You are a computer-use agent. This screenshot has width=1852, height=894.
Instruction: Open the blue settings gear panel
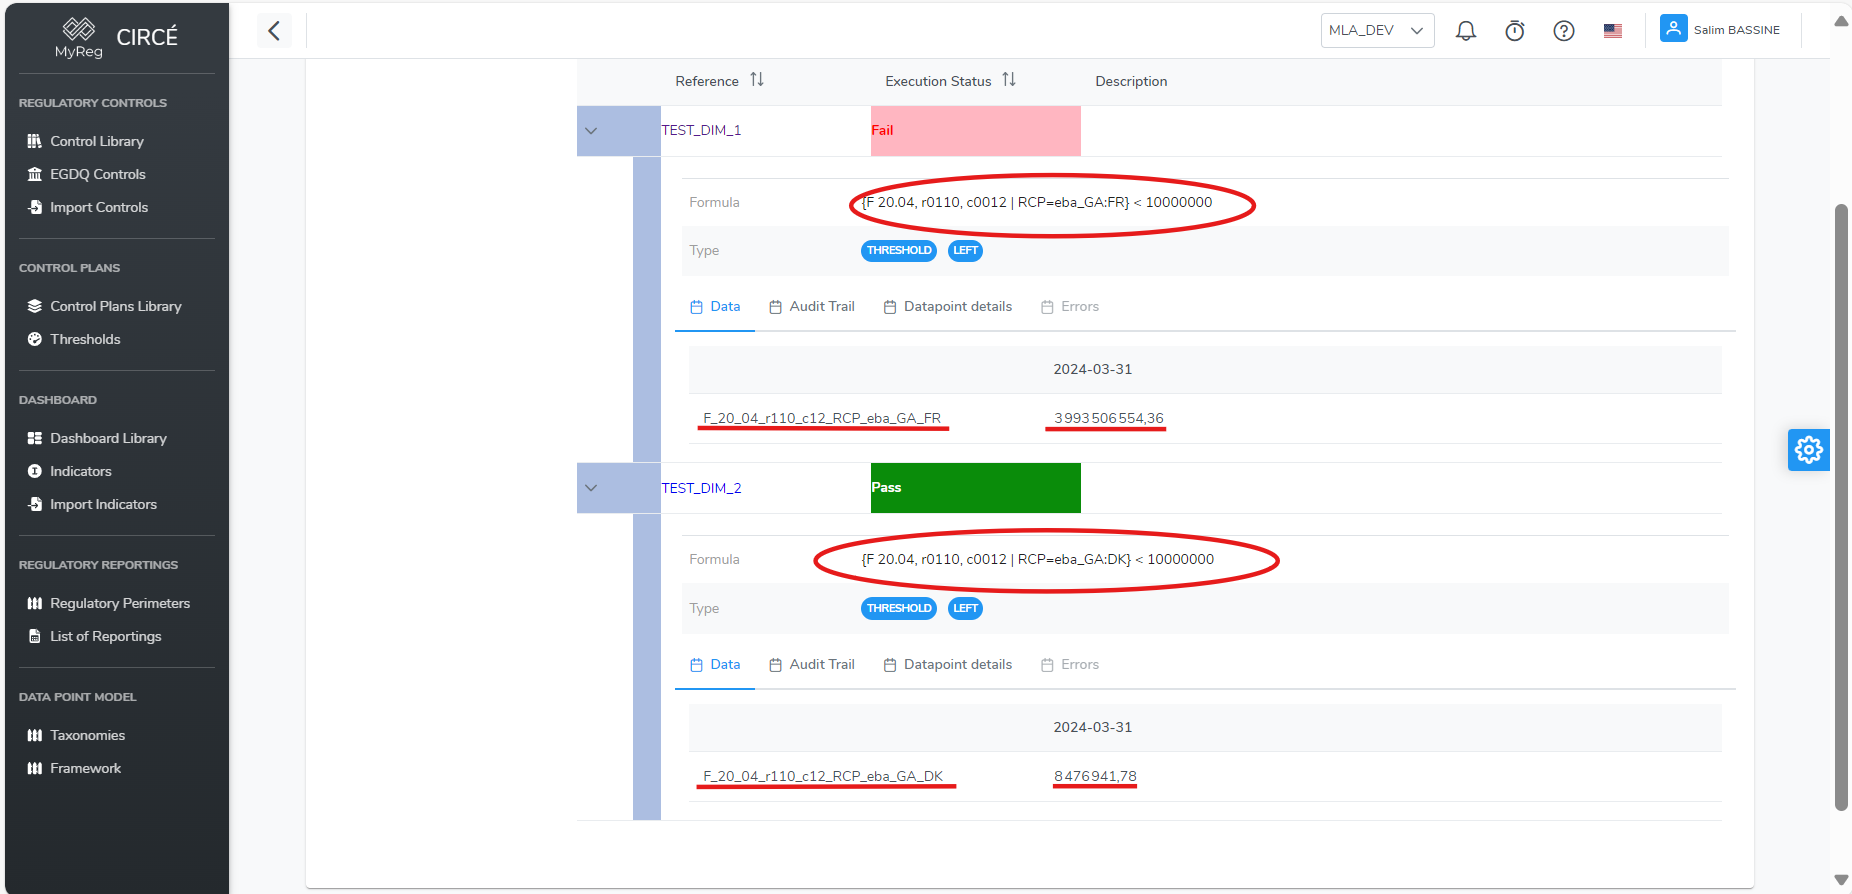(x=1808, y=450)
